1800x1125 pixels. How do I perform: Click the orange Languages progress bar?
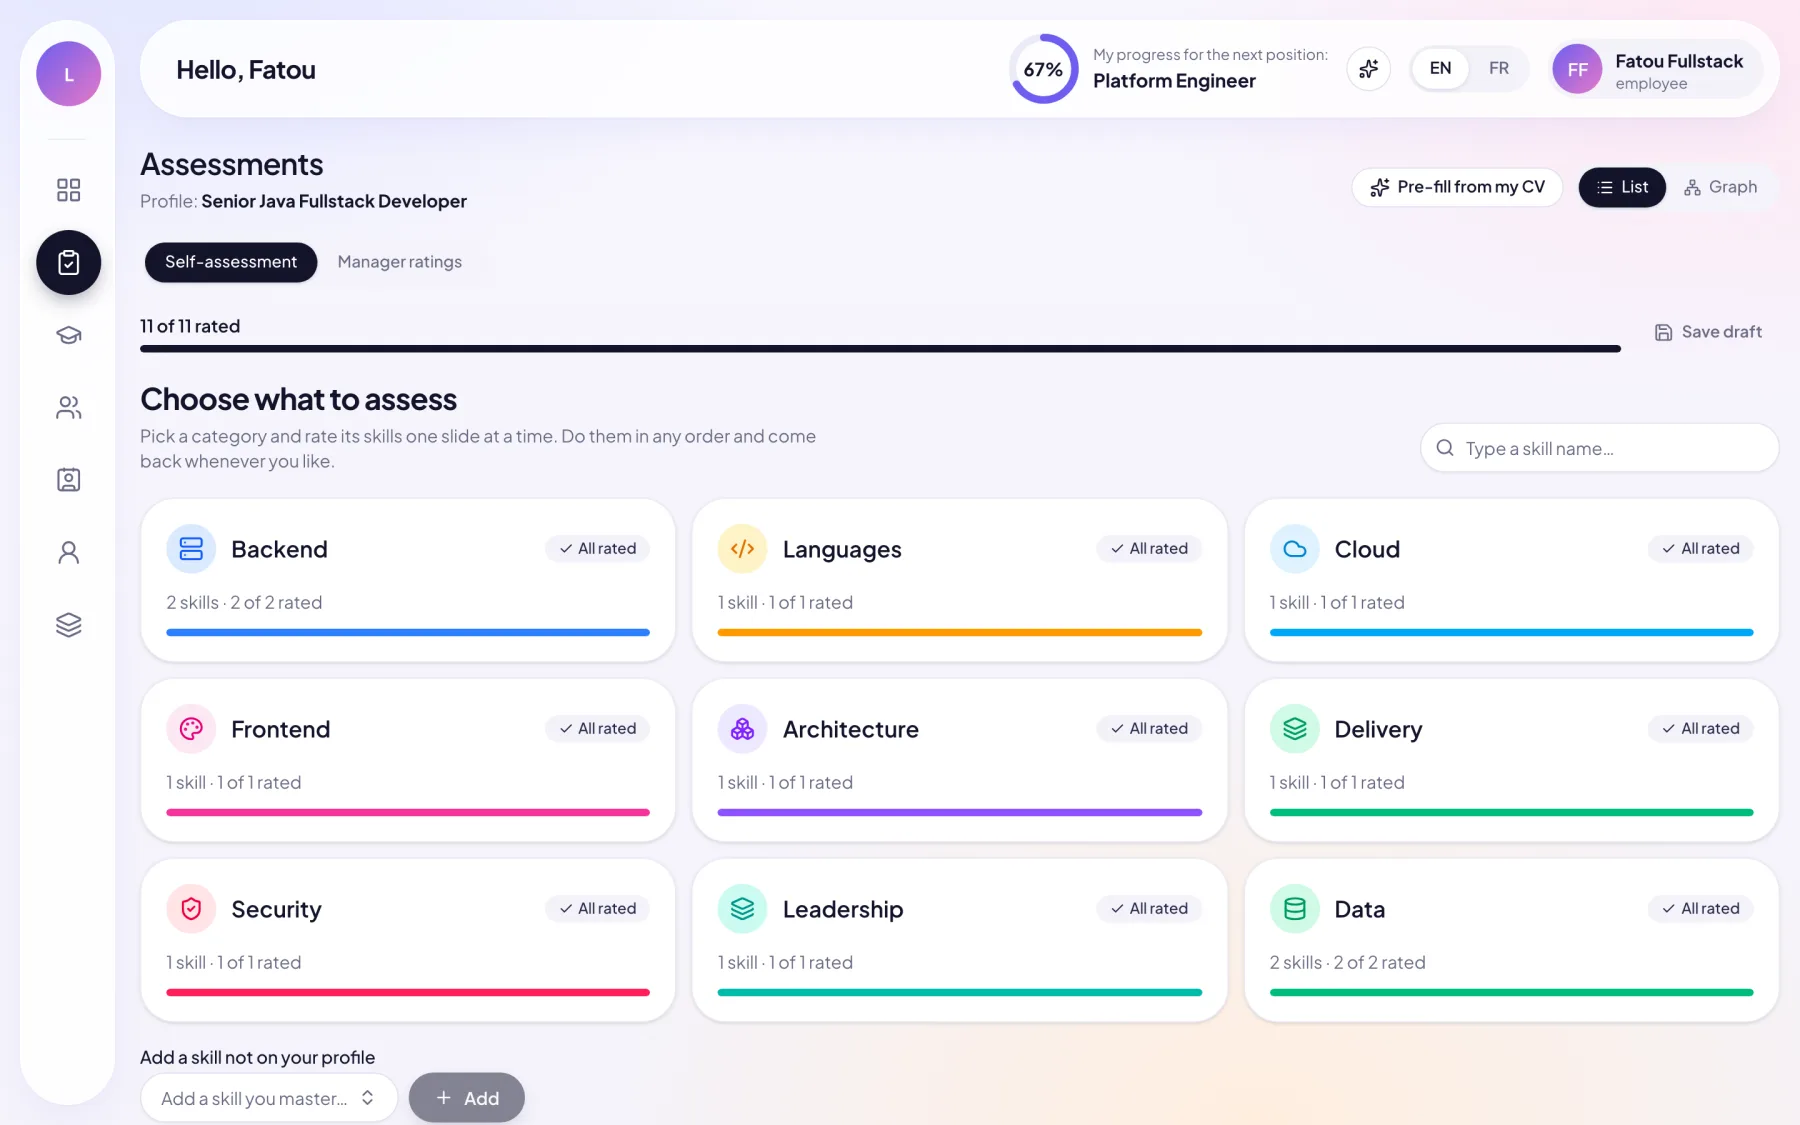click(x=960, y=632)
